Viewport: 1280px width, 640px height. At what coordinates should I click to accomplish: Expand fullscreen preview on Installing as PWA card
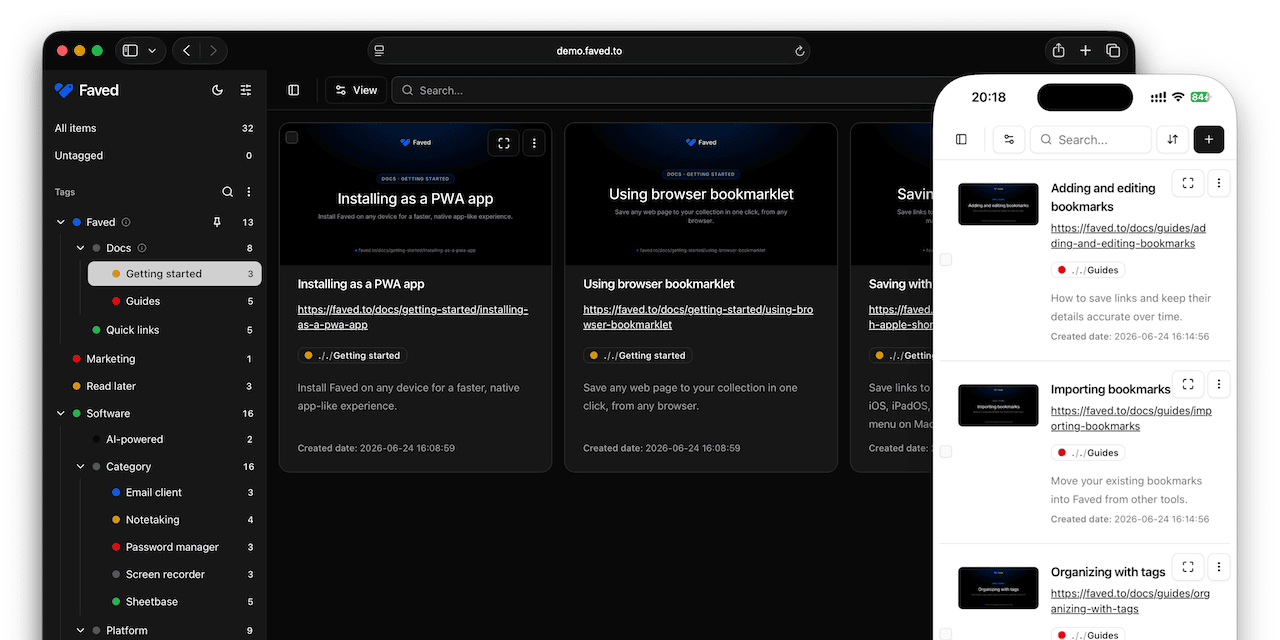504,143
